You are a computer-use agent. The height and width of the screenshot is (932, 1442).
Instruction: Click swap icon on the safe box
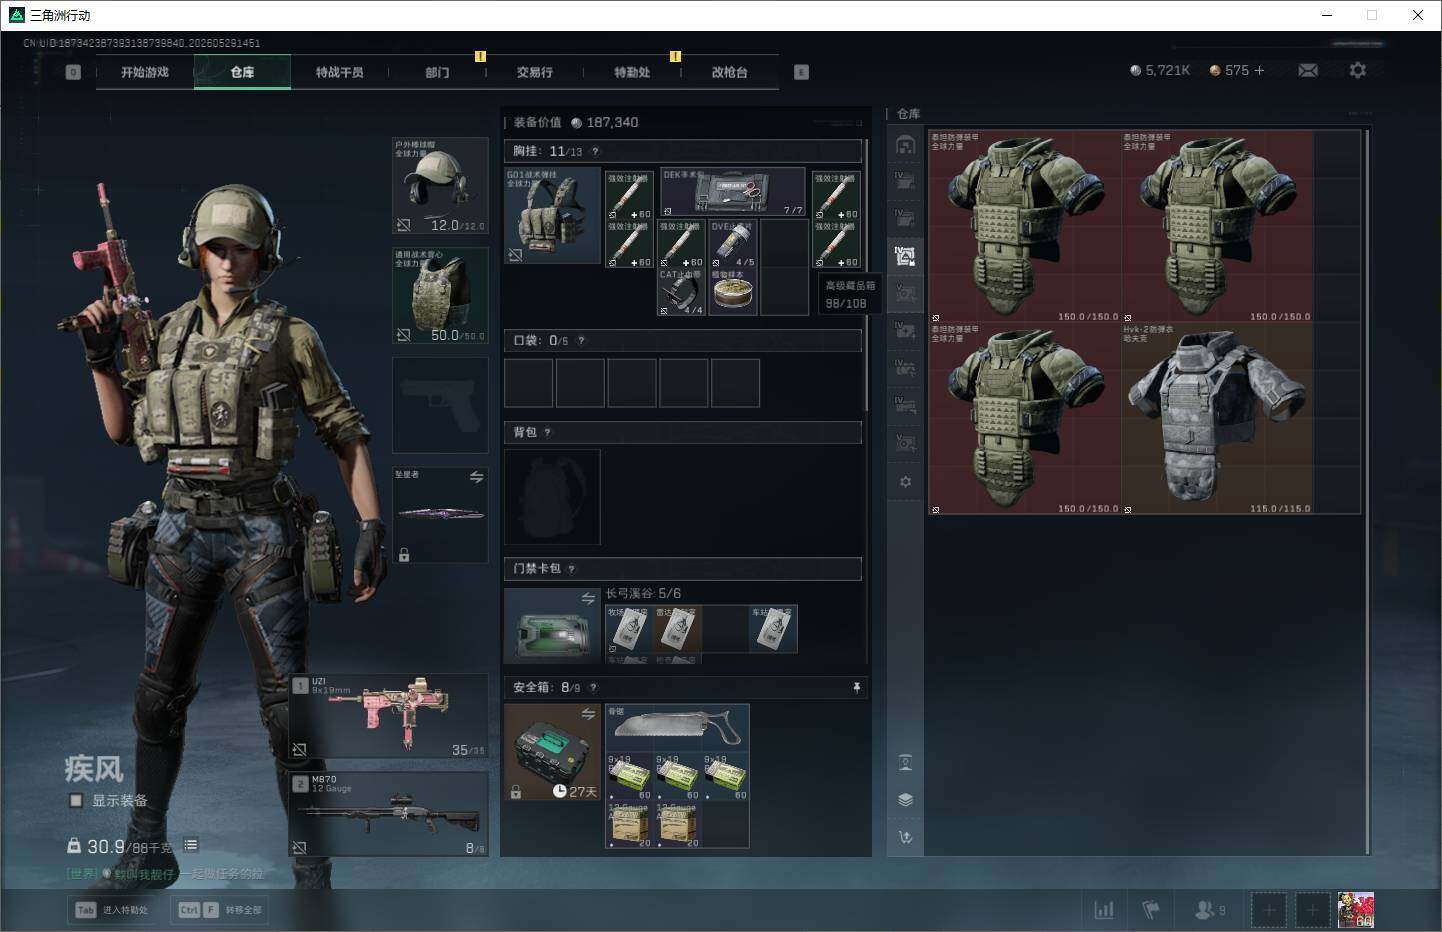pos(588,713)
